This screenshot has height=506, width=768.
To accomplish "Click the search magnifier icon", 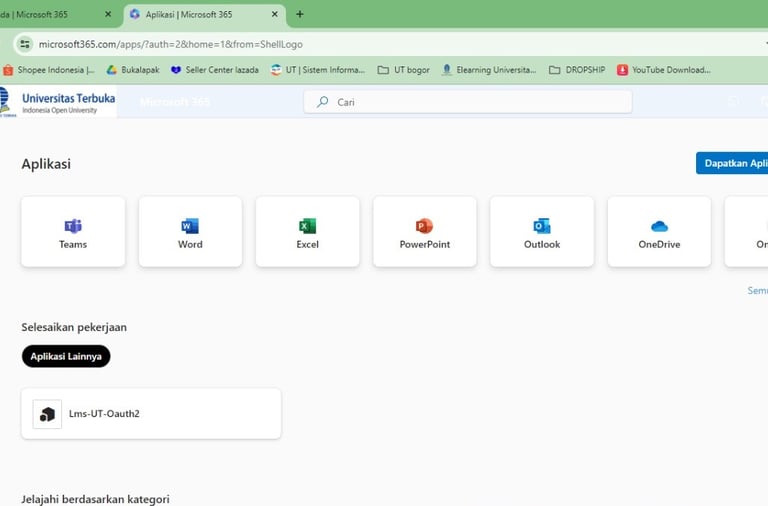I will coord(322,102).
